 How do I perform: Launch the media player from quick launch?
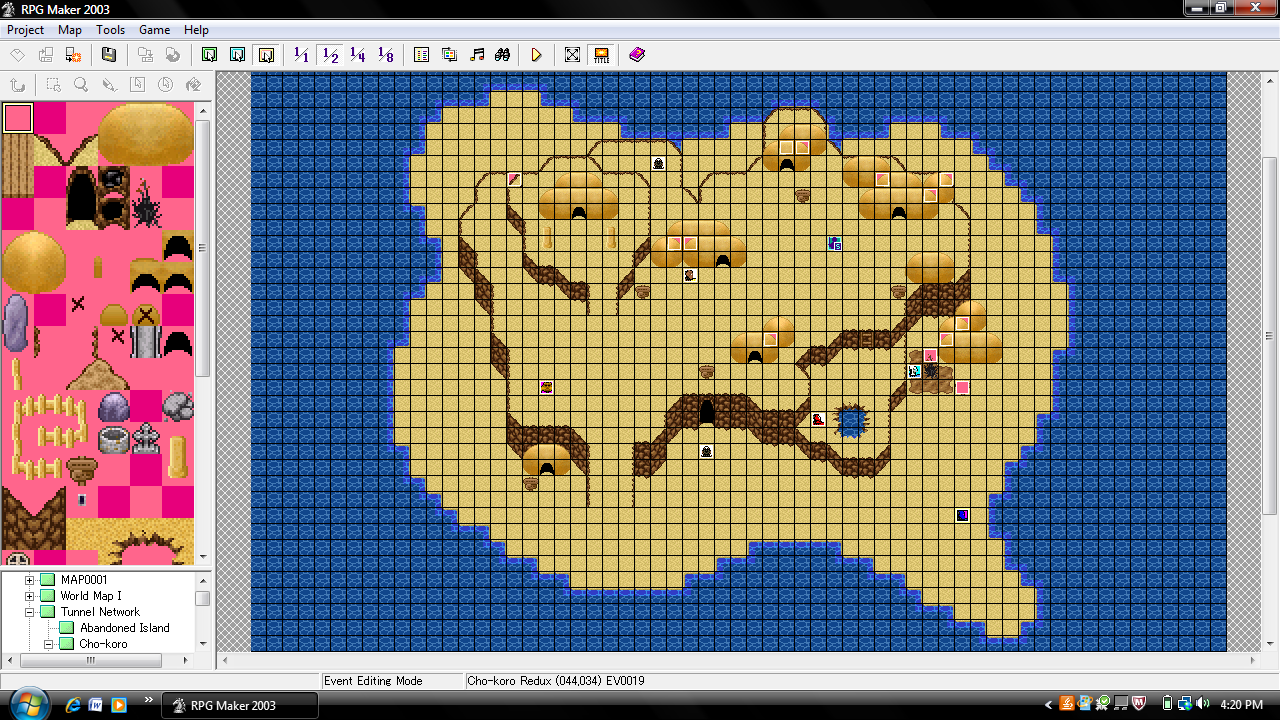point(119,705)
